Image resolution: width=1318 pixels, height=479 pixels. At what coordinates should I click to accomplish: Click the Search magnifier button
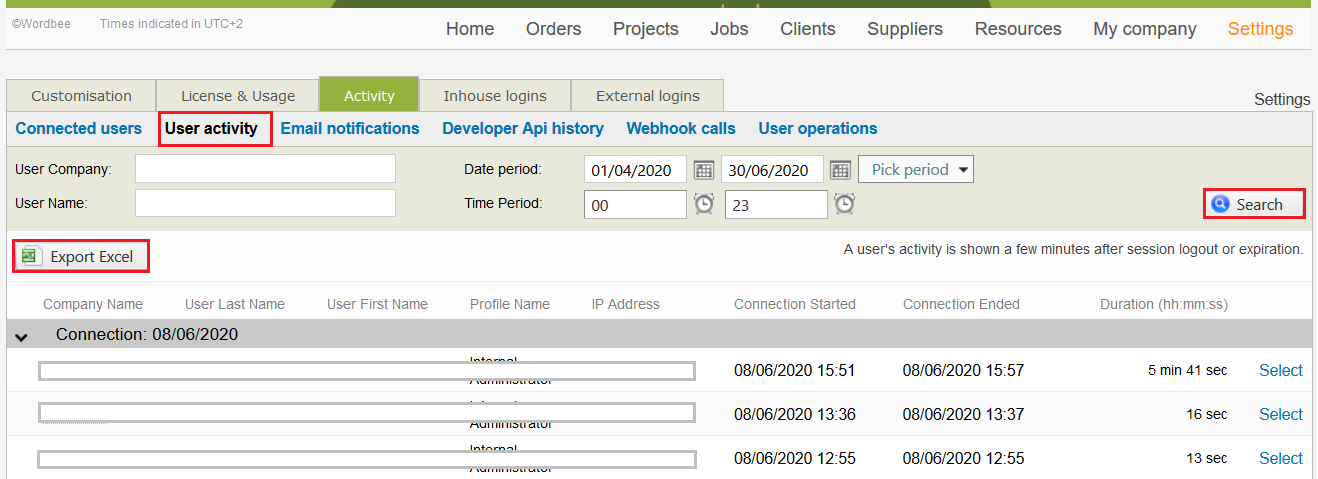1254,204
